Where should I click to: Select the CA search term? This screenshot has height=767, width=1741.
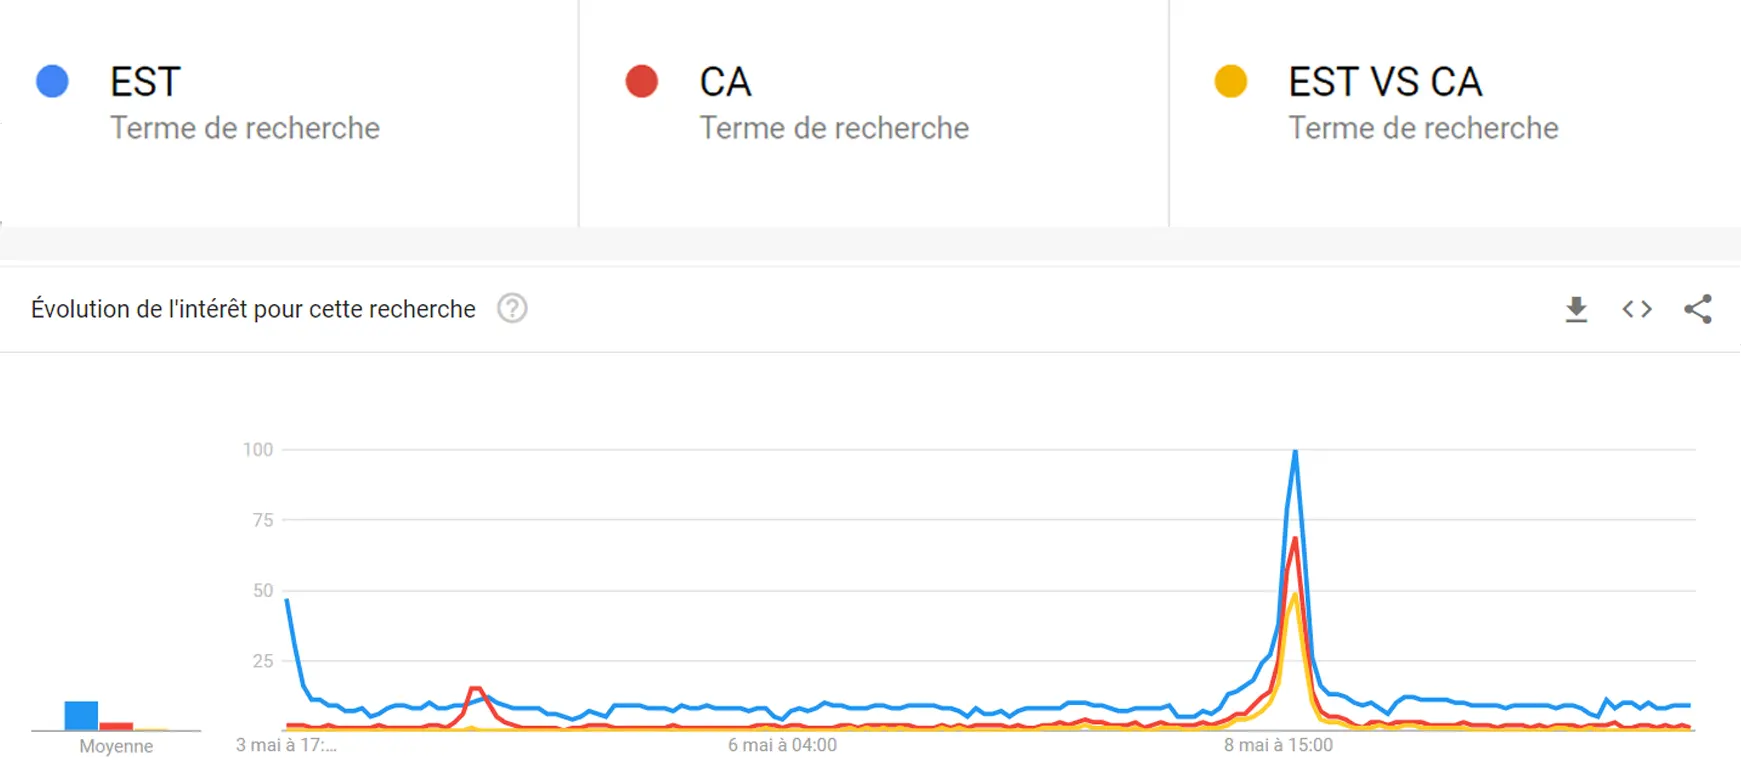click(725, 82)
